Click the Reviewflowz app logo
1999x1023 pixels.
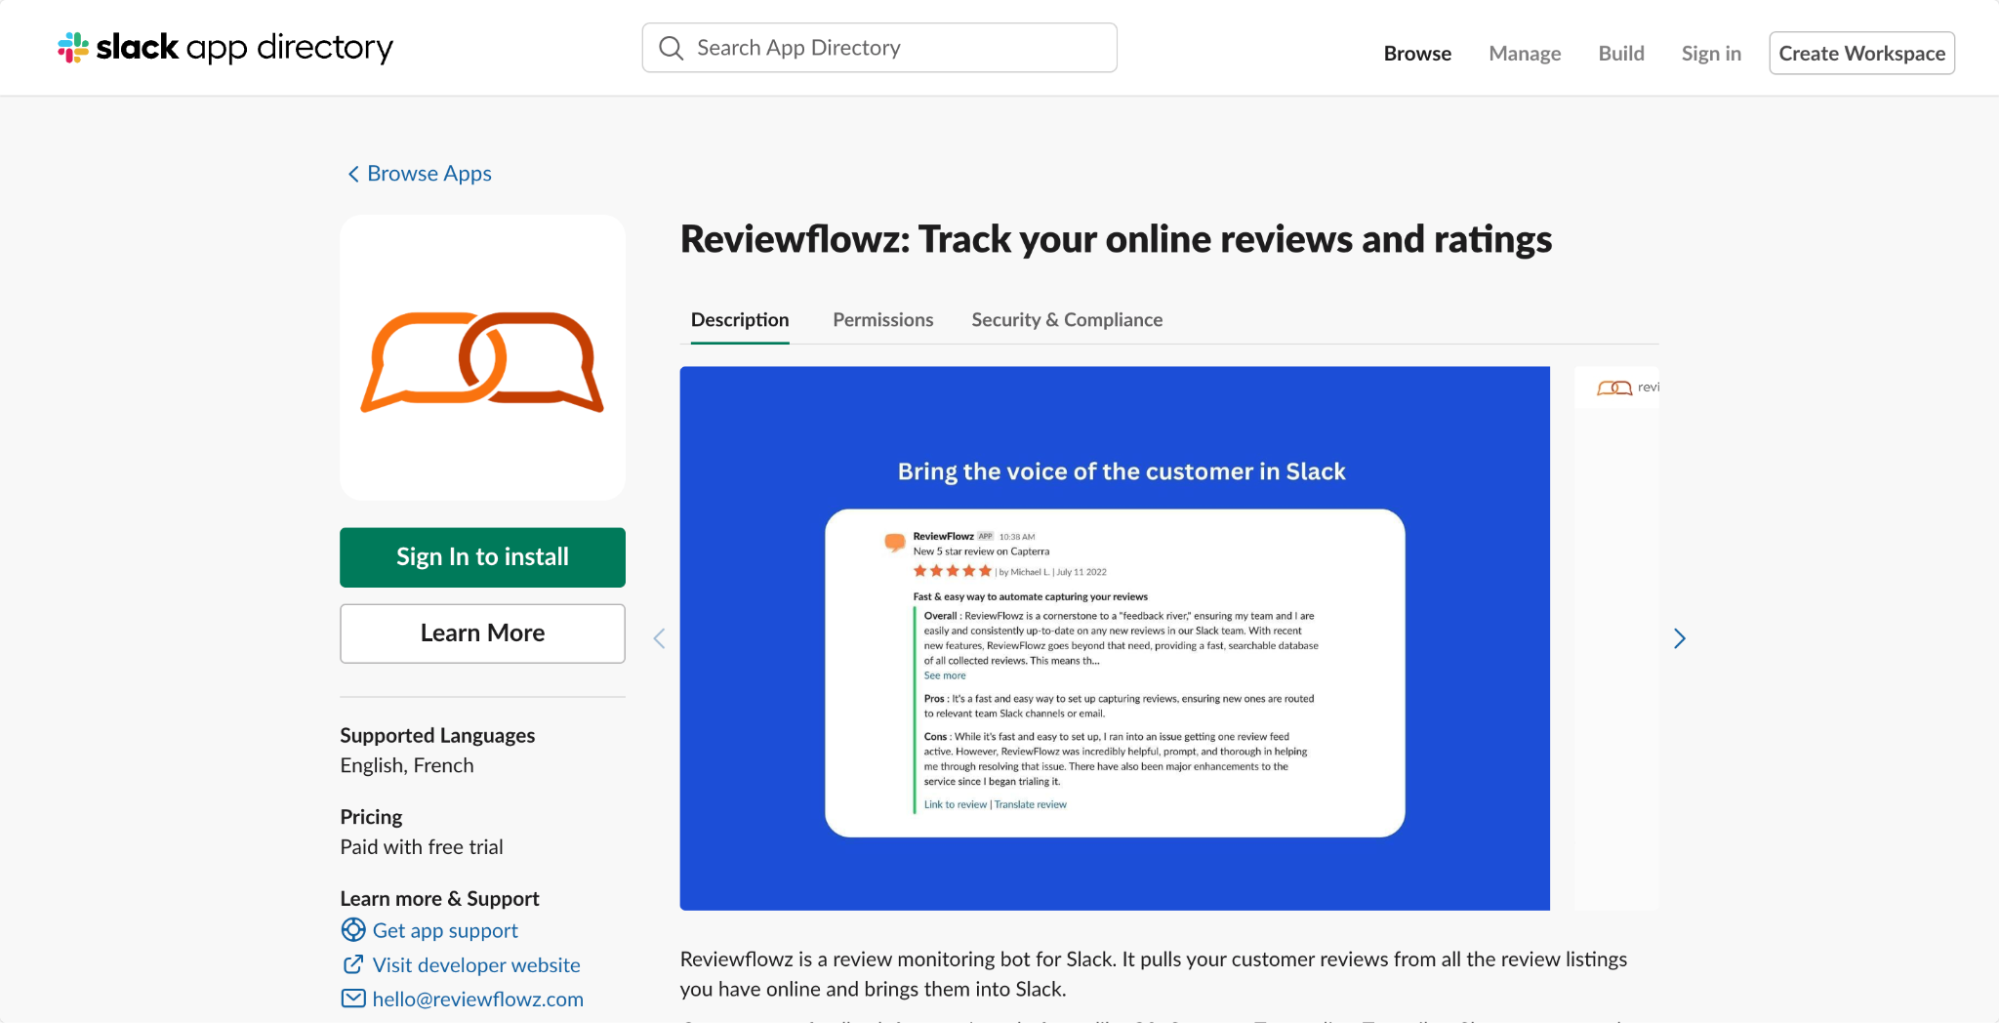(483, 358)
